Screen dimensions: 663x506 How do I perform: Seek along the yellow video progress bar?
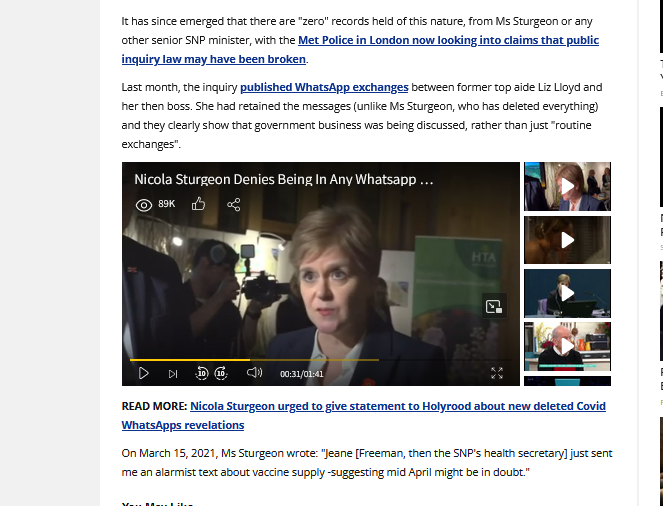pos(321,360)
